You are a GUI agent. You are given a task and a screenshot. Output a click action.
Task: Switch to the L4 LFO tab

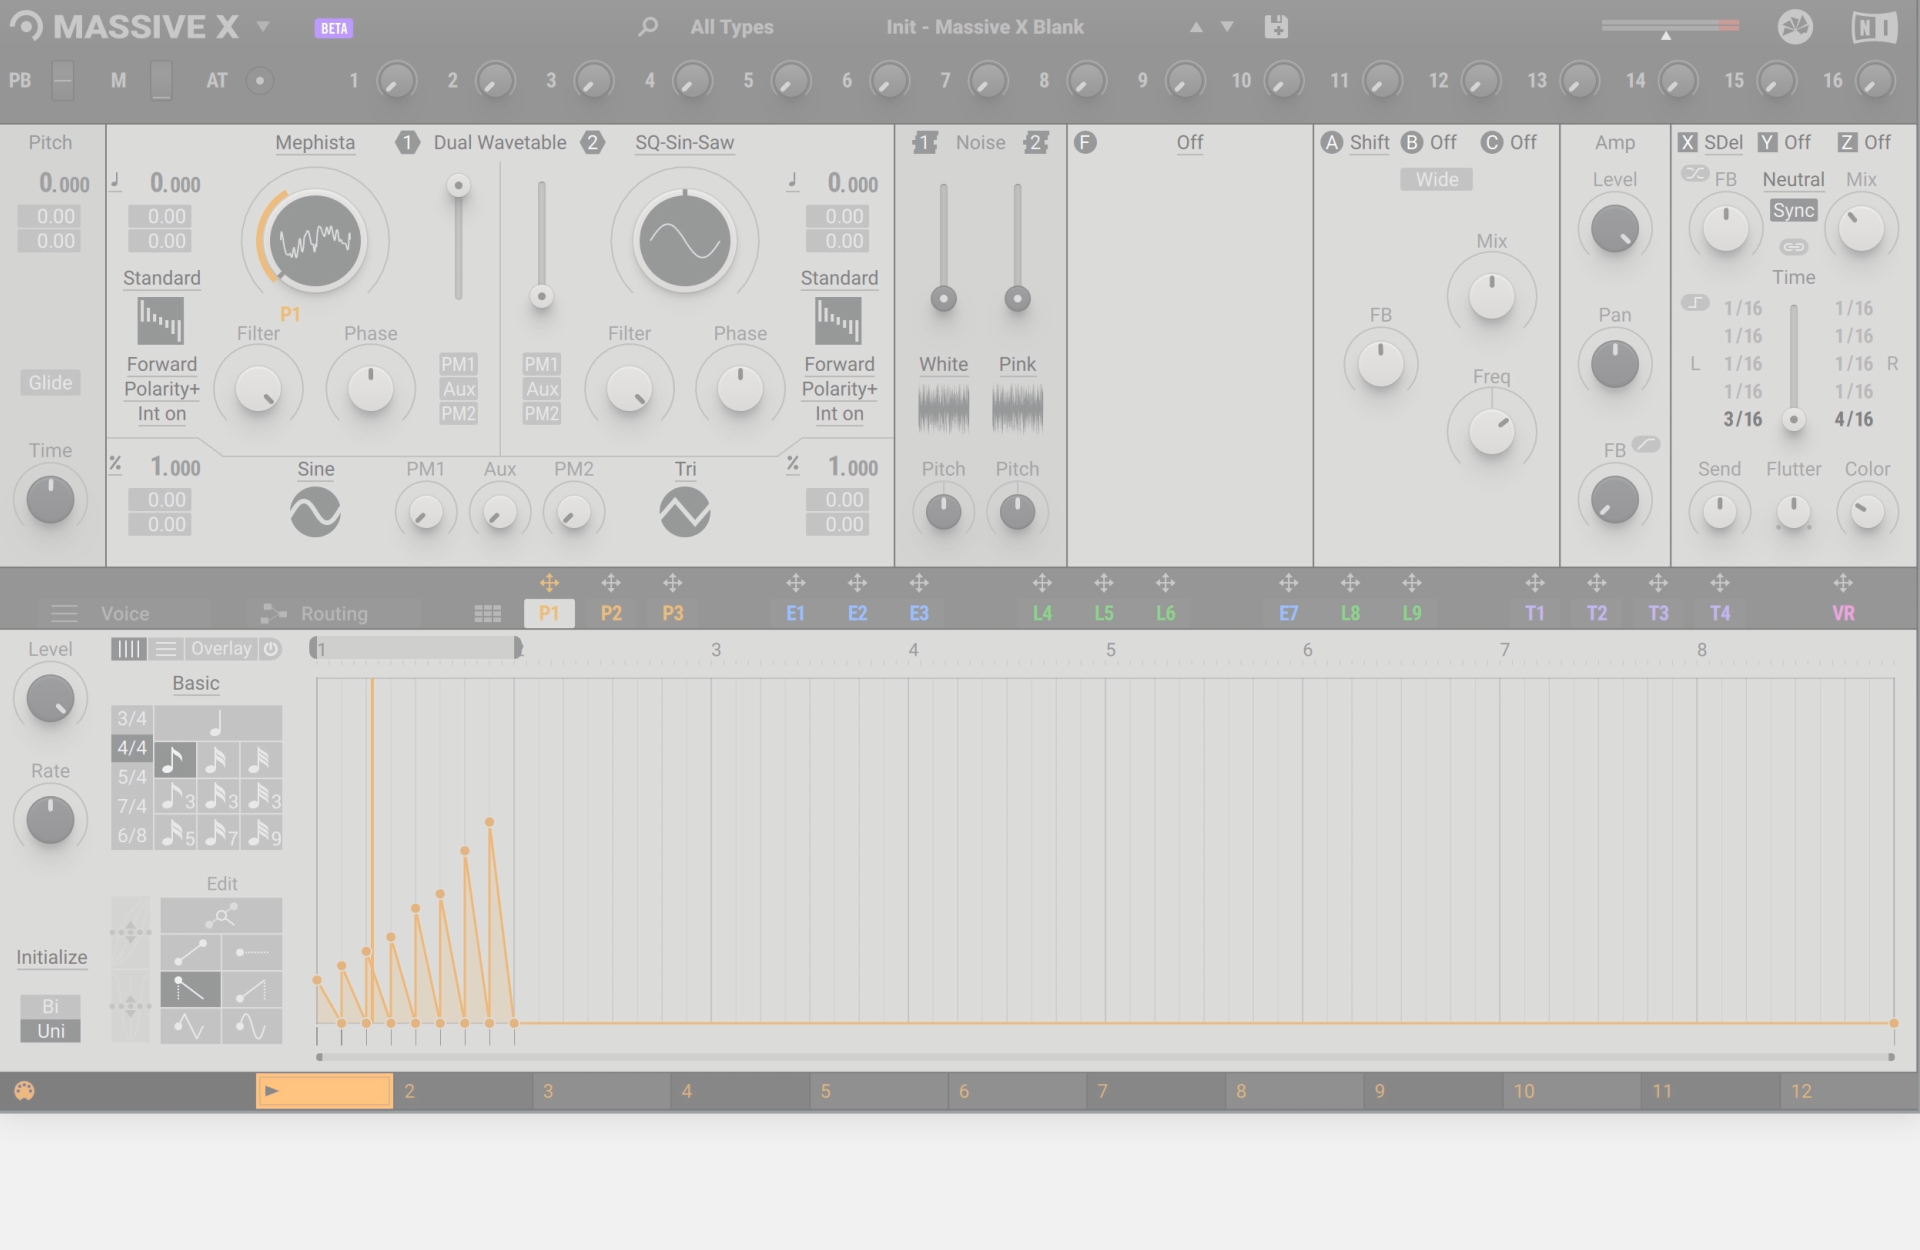(1042, 613)
